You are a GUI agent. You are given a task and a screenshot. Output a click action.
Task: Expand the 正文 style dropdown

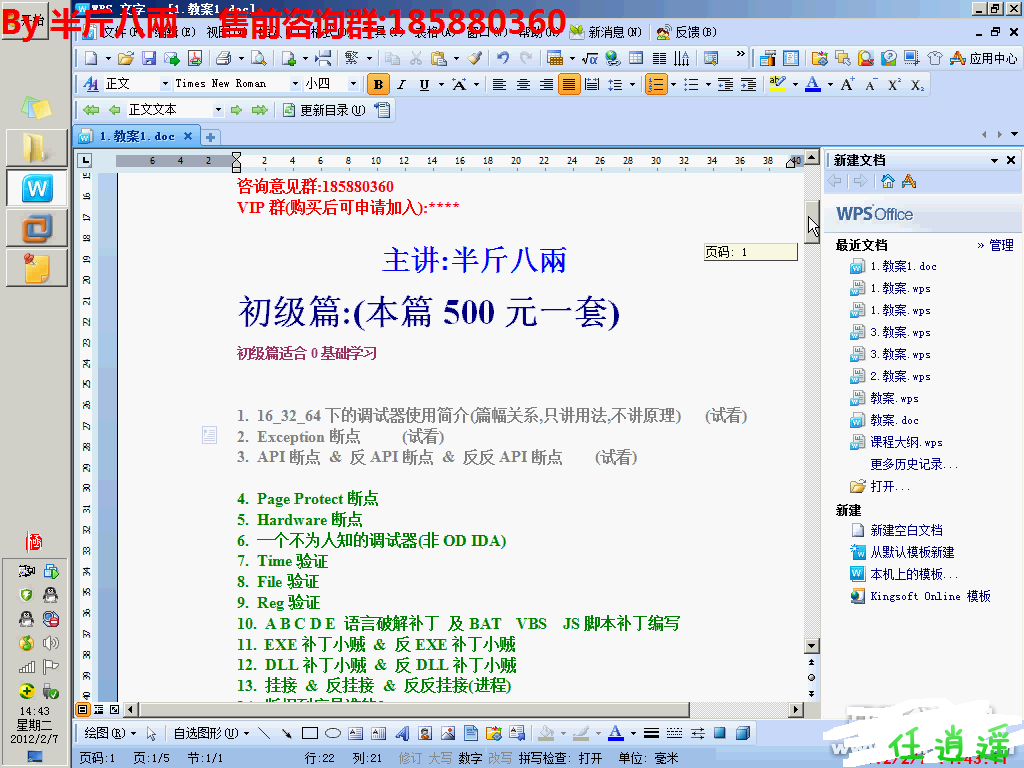point(163,85)
